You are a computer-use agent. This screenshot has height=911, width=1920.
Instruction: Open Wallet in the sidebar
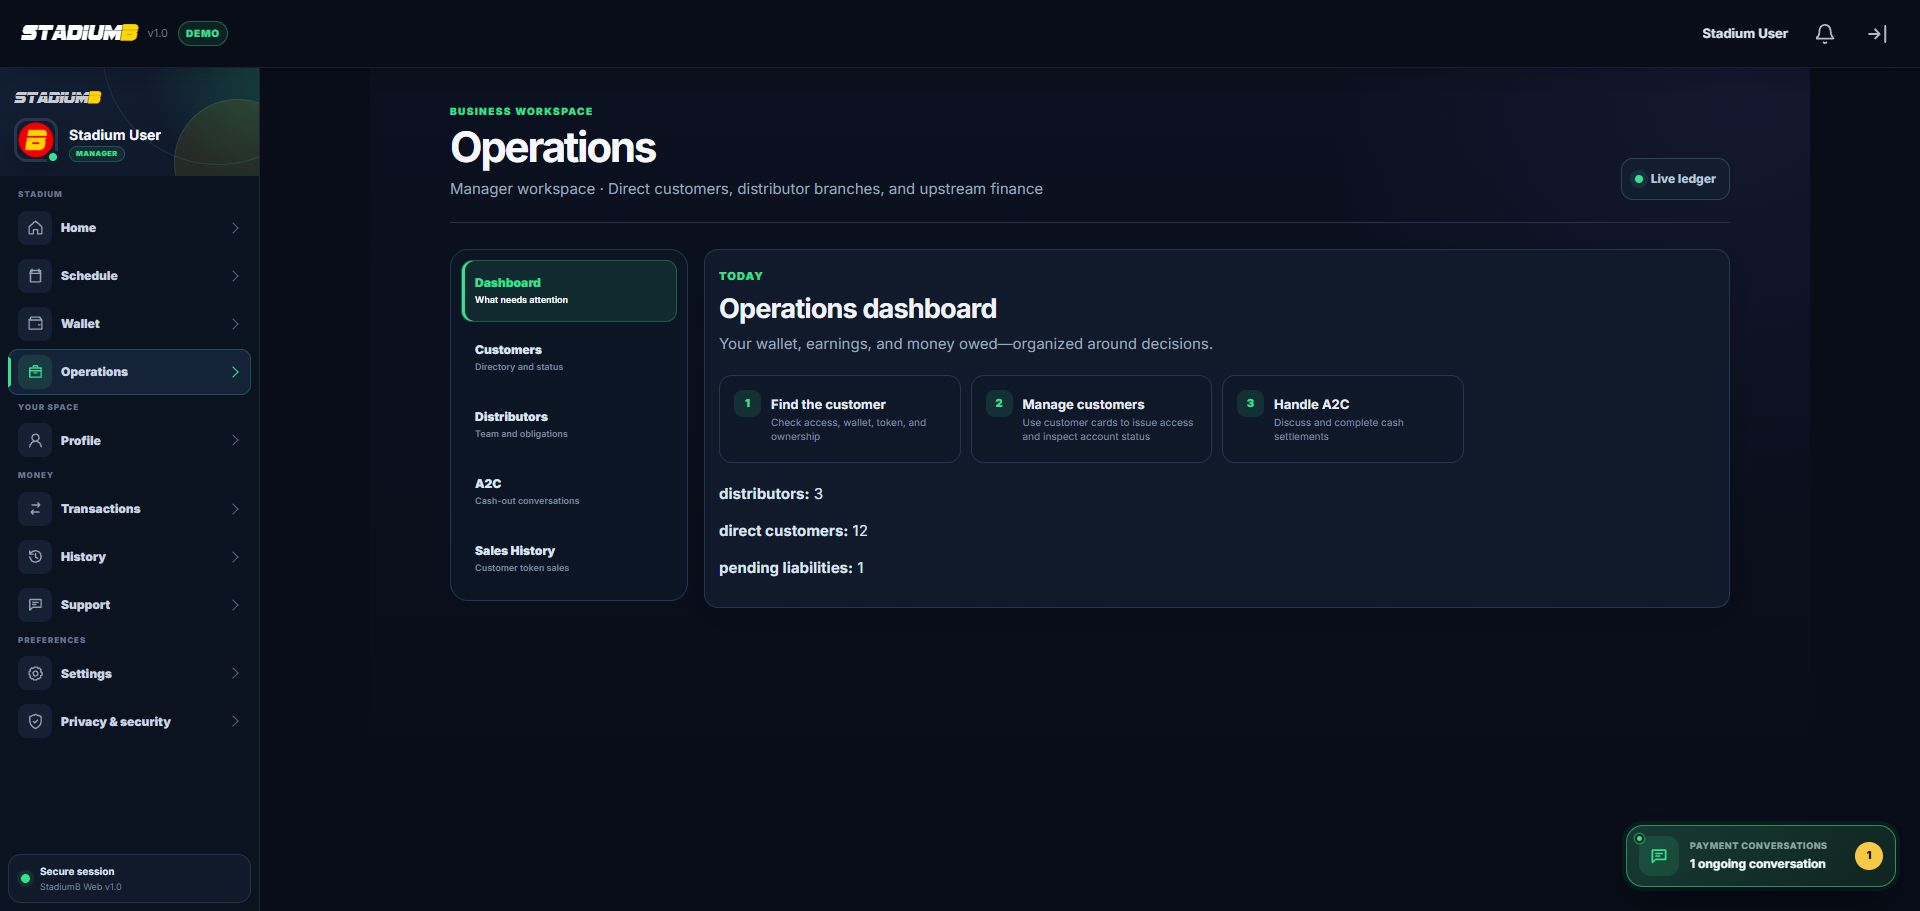click(130, 324)
